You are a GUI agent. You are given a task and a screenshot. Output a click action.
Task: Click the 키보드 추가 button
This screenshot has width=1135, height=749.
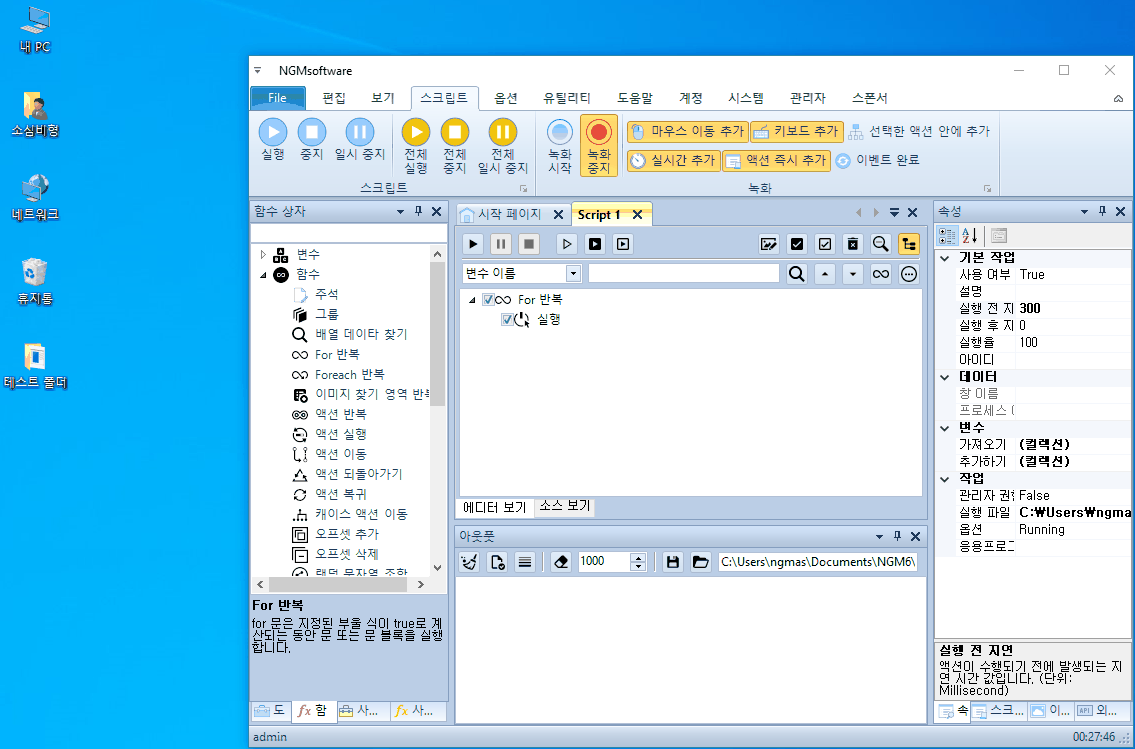tap(797, 132)
